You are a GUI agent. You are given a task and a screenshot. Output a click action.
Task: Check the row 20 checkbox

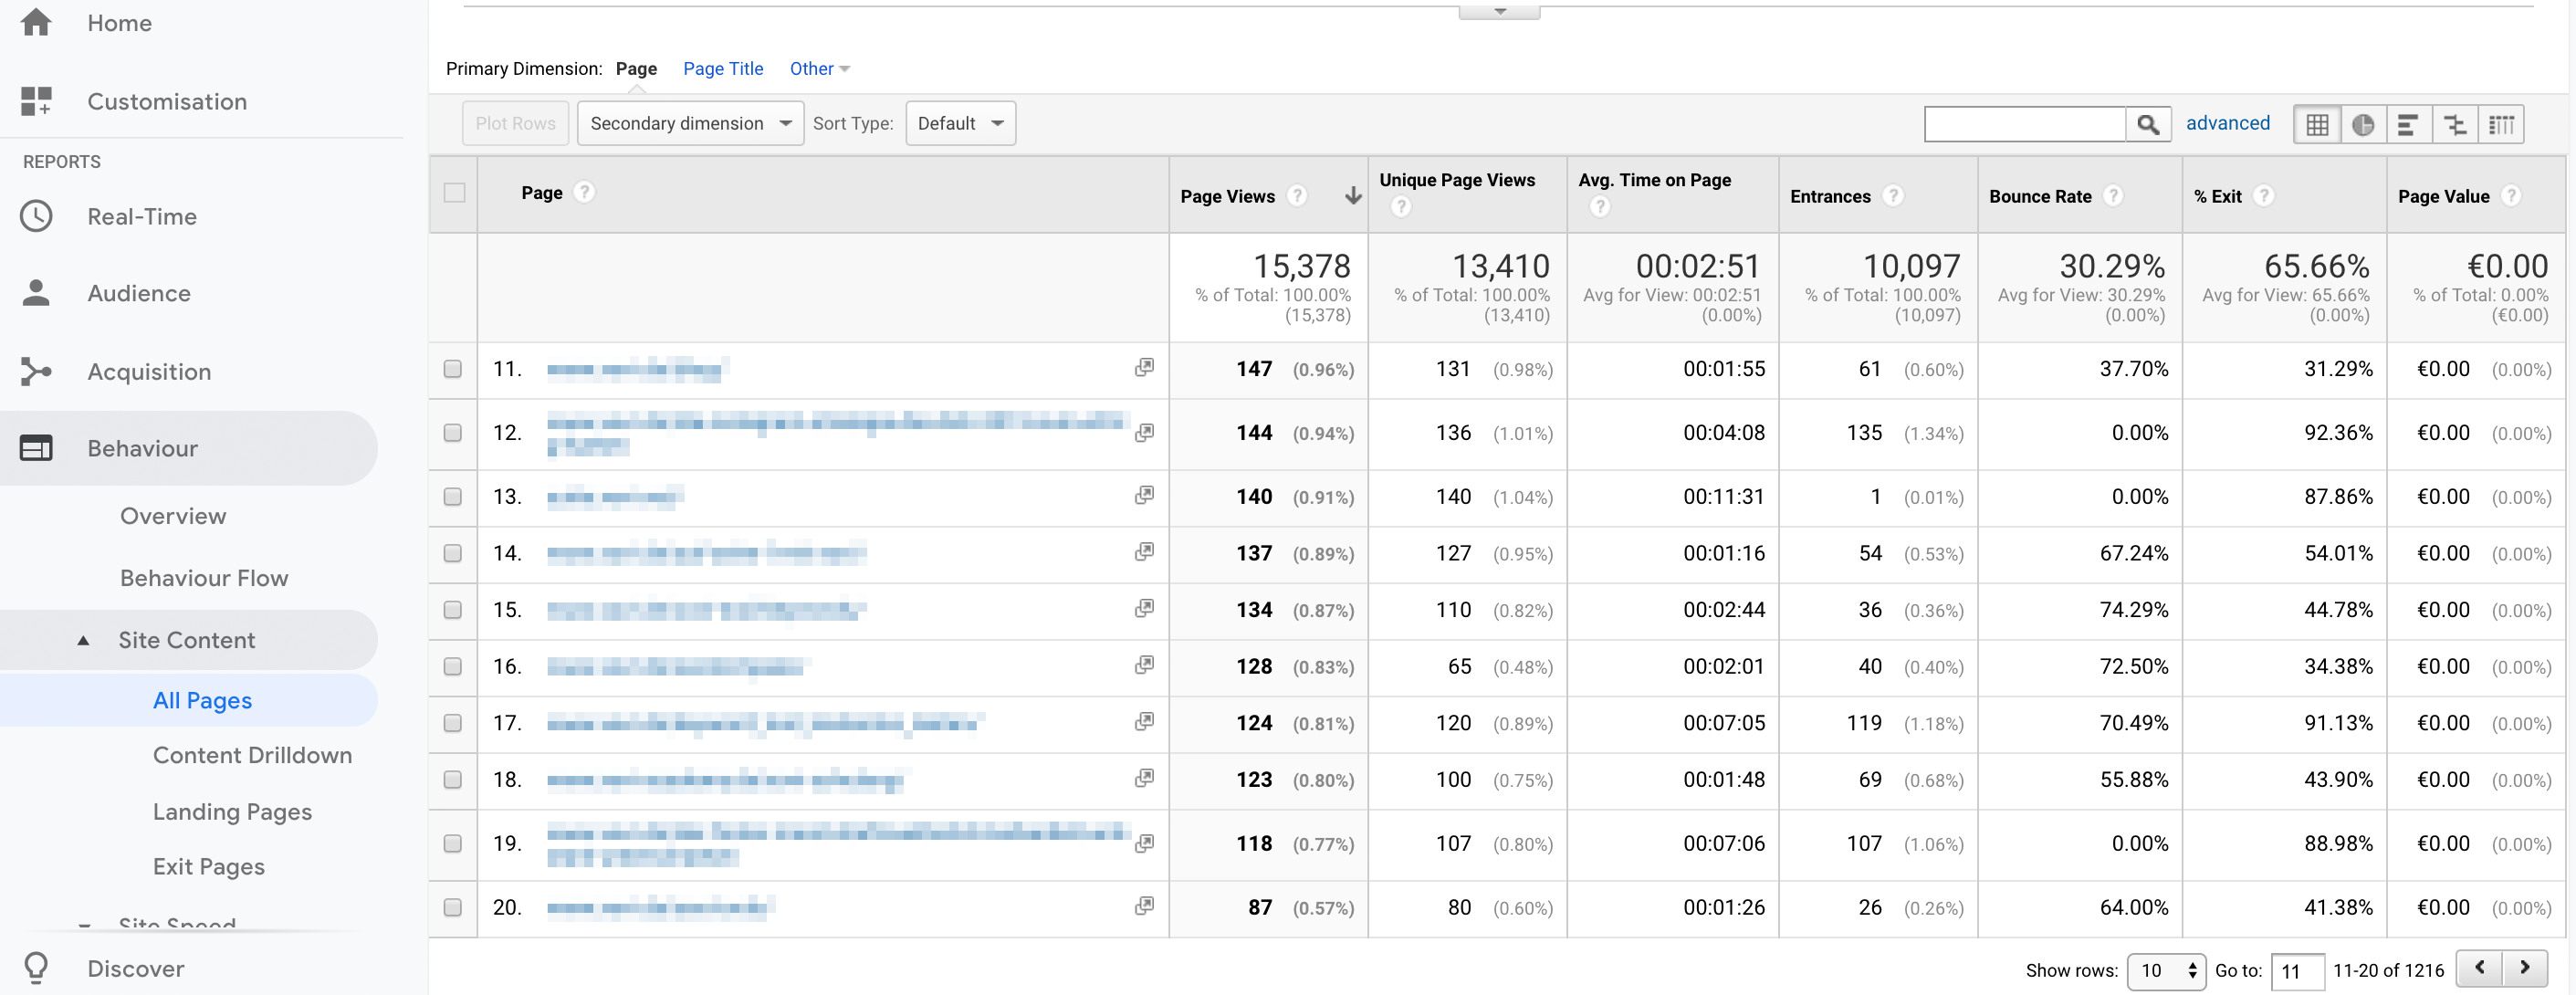[453, 908]
